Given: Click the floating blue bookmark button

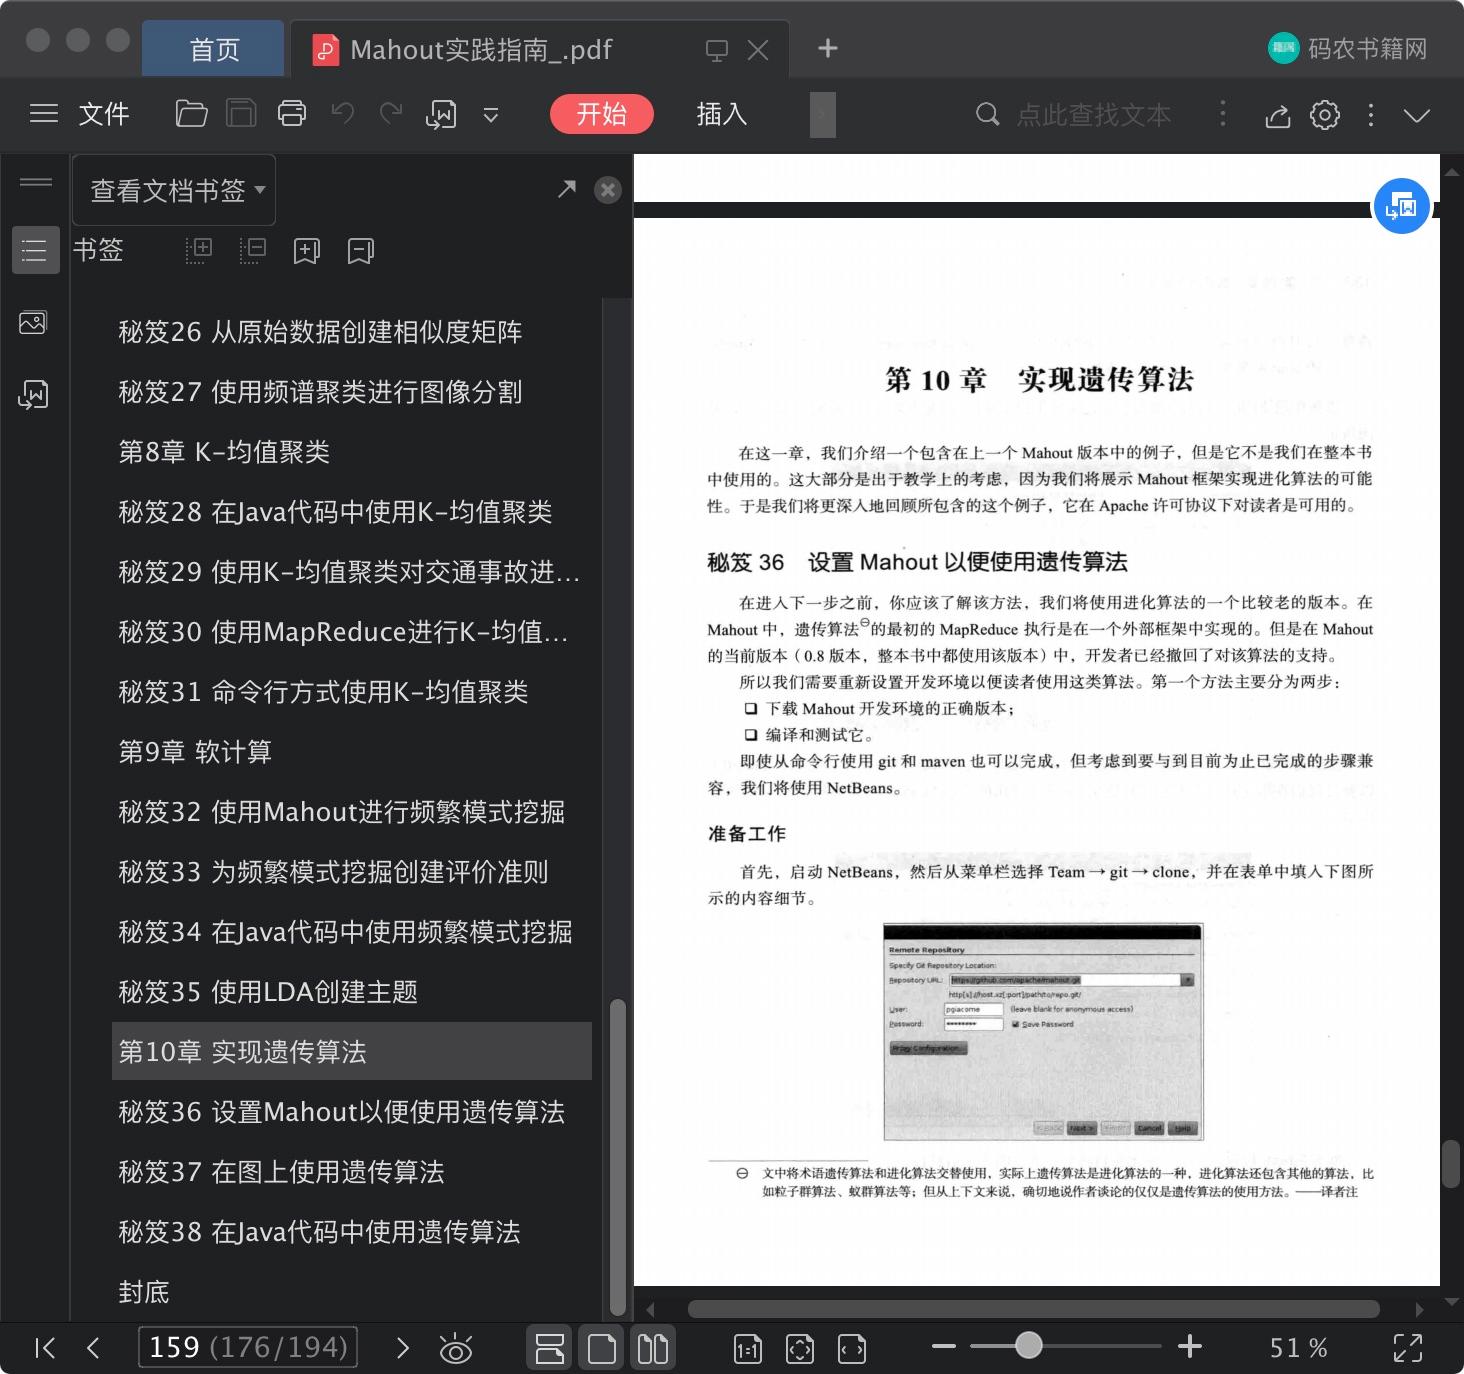Looking at the screenshot, I should [x=1401, y=206].
